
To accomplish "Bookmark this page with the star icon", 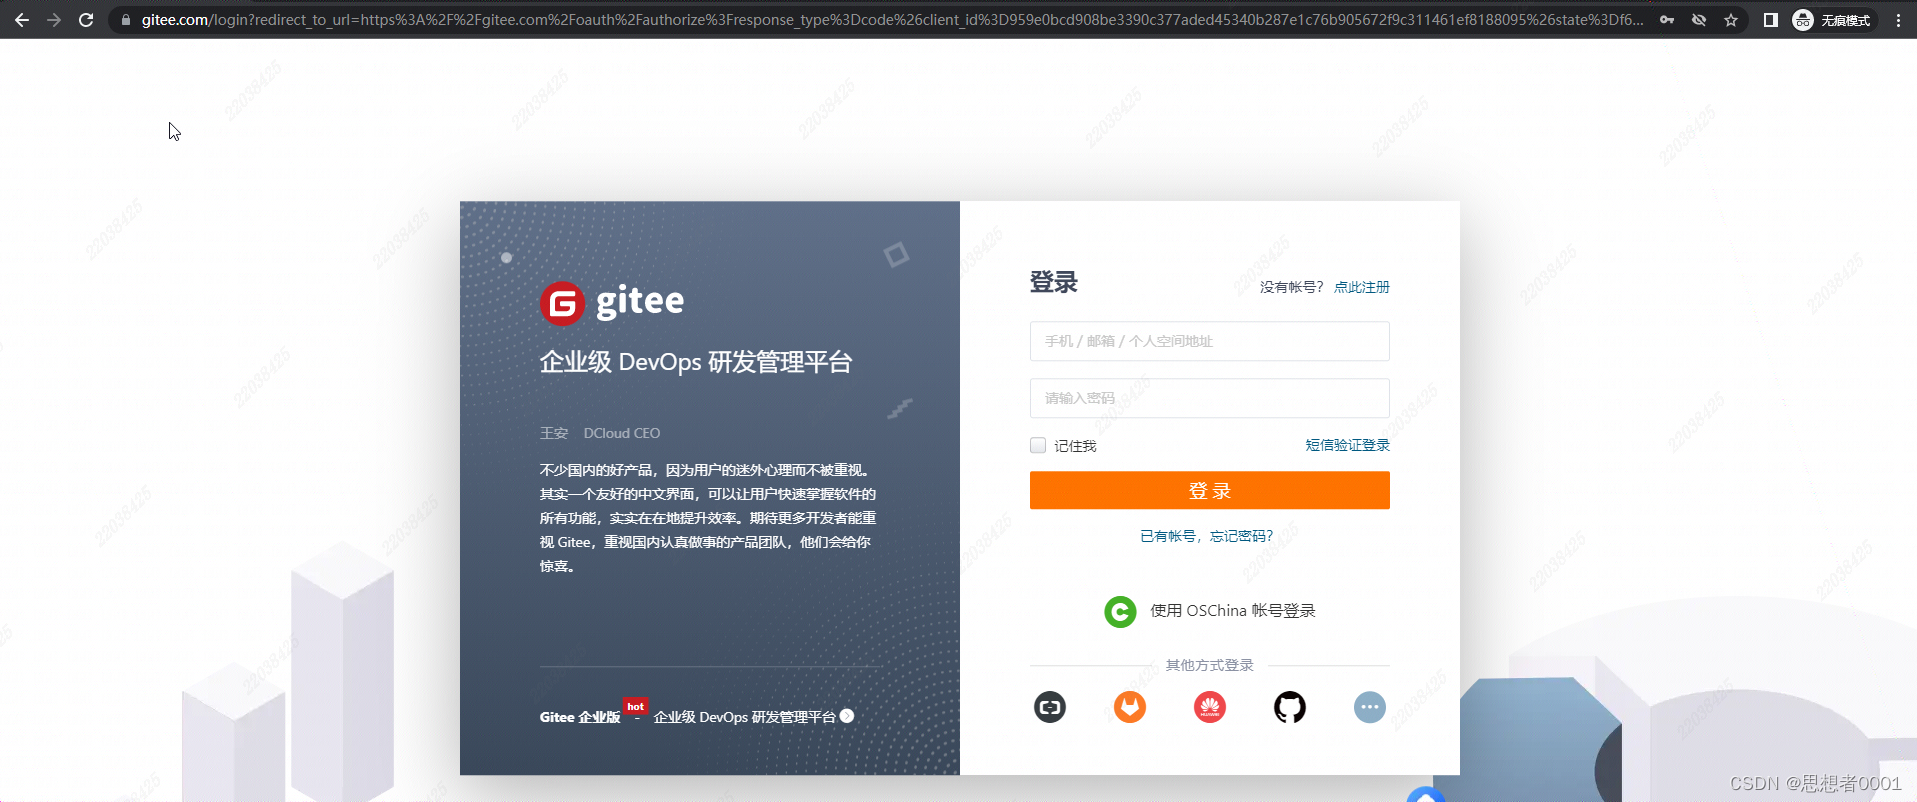I will (1731, 20).
